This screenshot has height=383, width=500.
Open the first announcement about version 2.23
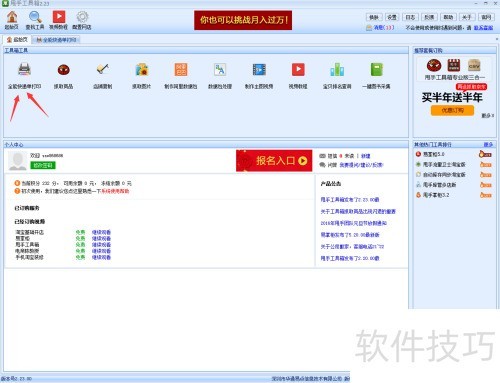(350, 200)
